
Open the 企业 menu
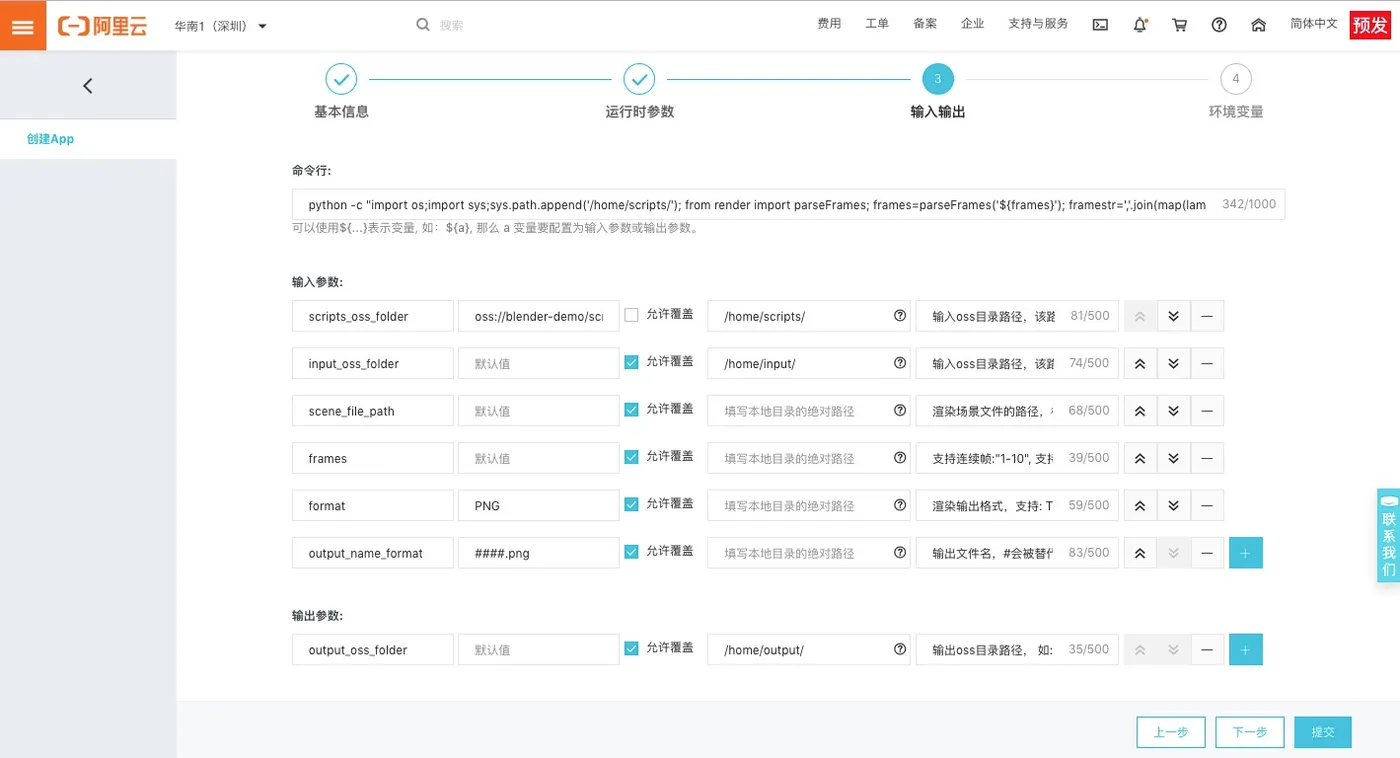click(x=972, y=24)
